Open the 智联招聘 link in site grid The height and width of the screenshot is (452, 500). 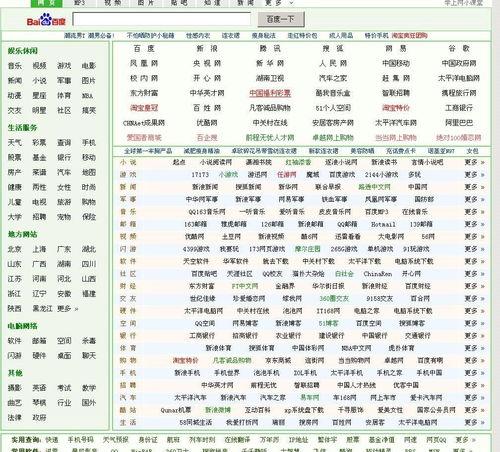[x=396, y=93]
